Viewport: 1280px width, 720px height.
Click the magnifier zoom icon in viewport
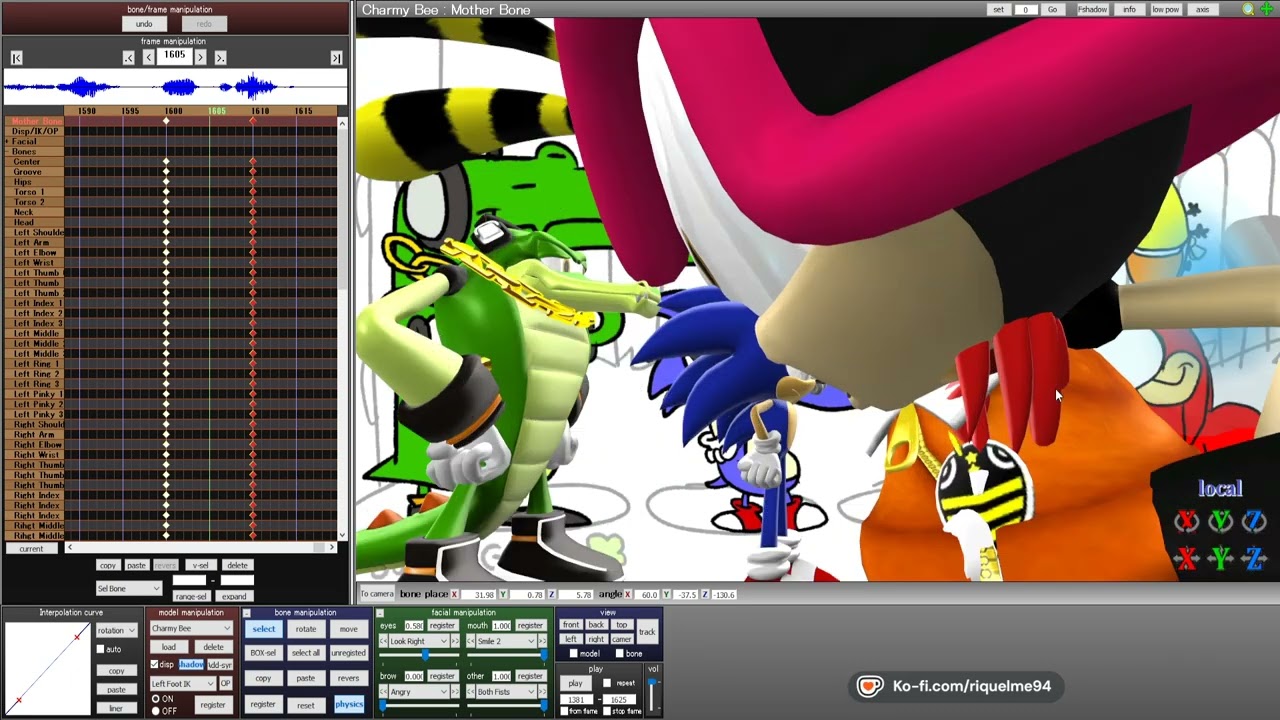click(1248, 10)
